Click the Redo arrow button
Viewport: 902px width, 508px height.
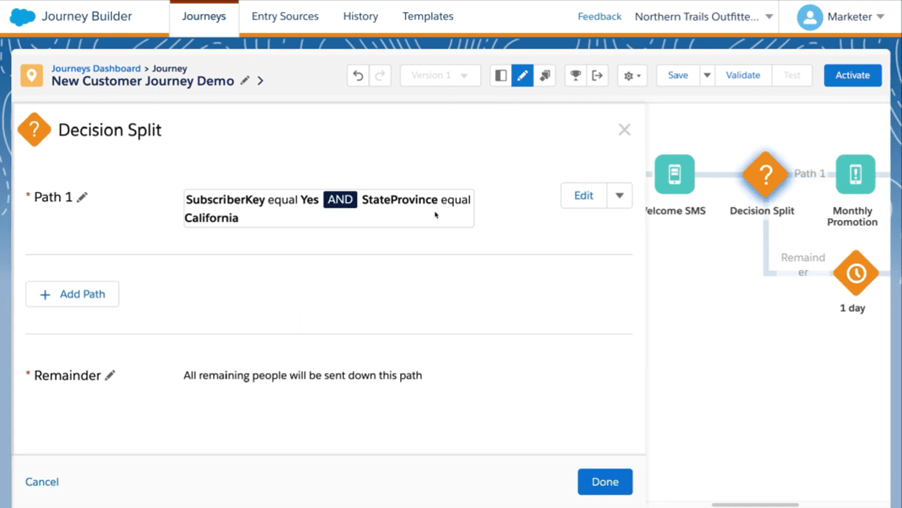point(380,75)
